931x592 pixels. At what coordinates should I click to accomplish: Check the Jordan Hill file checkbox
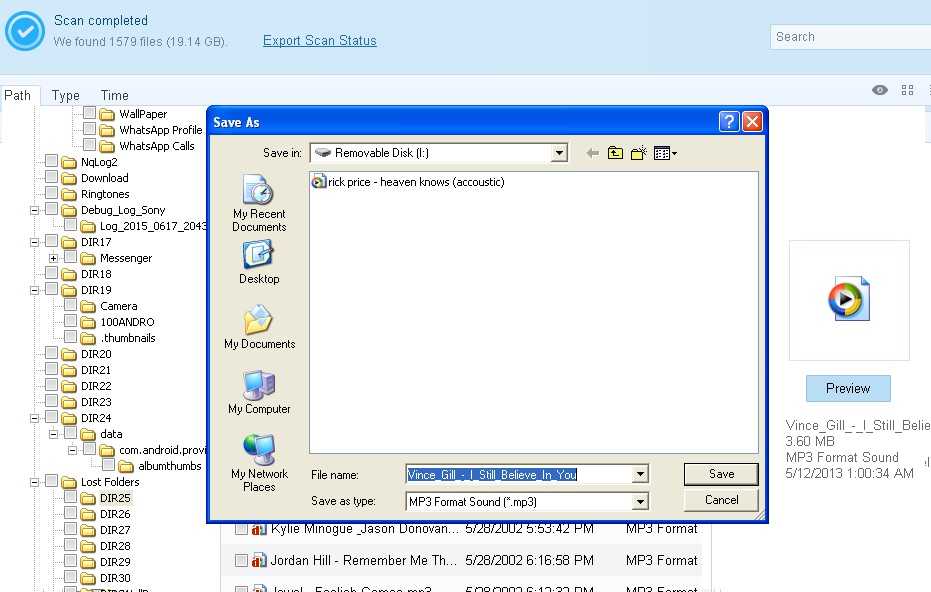click(x=241, y=560)
